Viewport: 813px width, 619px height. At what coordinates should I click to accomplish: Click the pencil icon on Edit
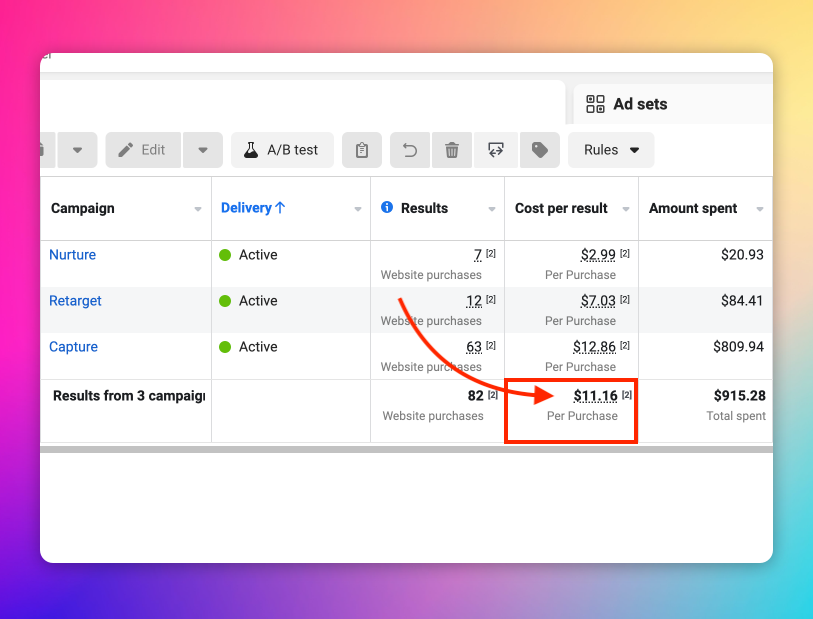pos(125,150)
